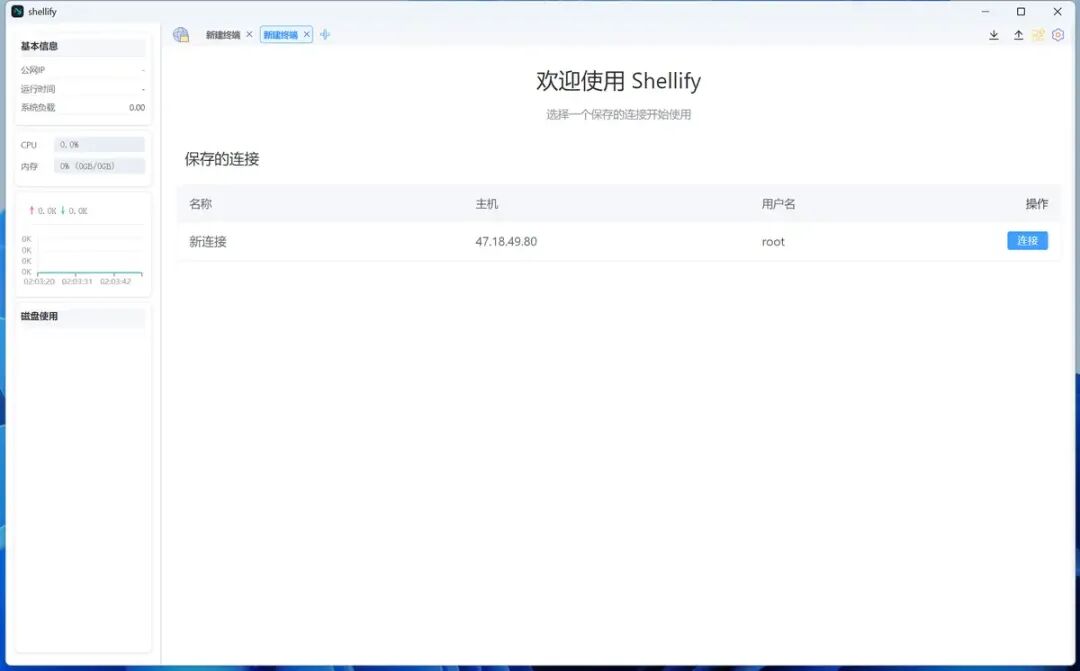The width and height of the screenshot is (1080, 671).
Task: Close the first 新建终端 tab
Action: point(249,33)
